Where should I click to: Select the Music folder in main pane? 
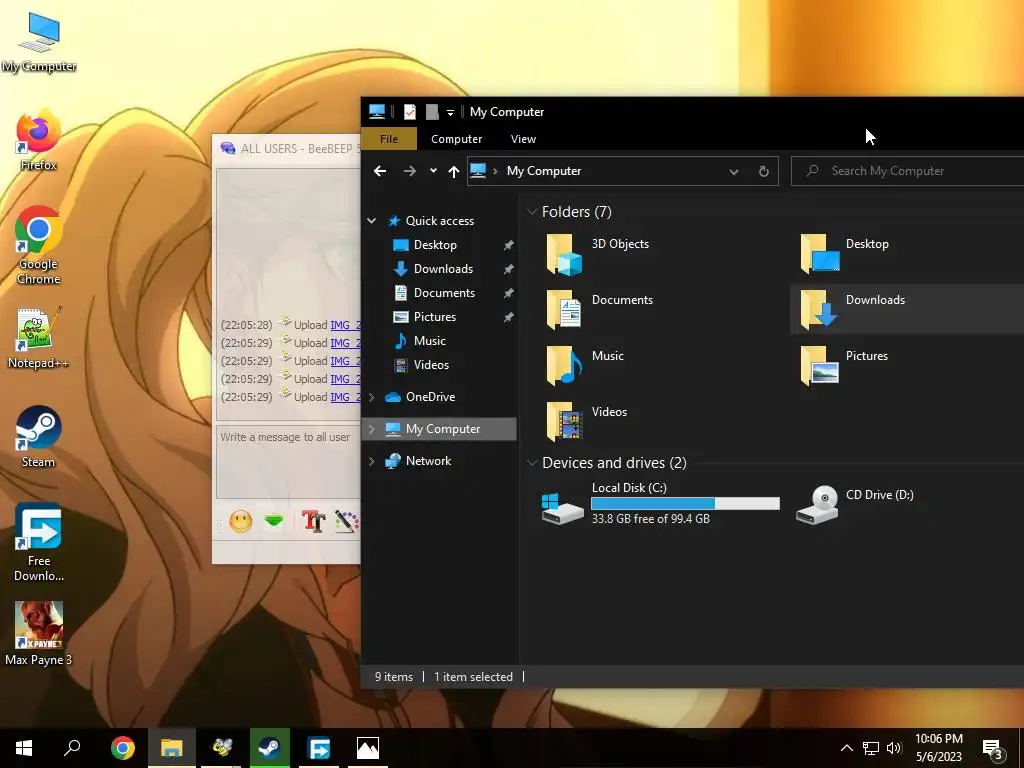584,366
